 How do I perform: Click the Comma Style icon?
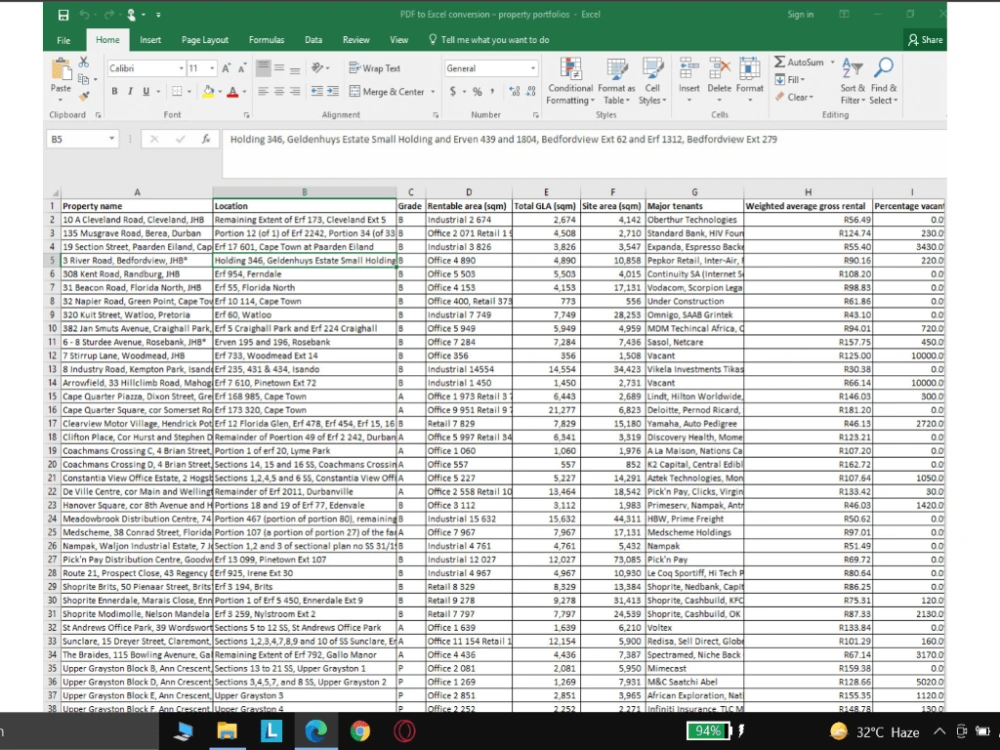click(x=492, y=92)
